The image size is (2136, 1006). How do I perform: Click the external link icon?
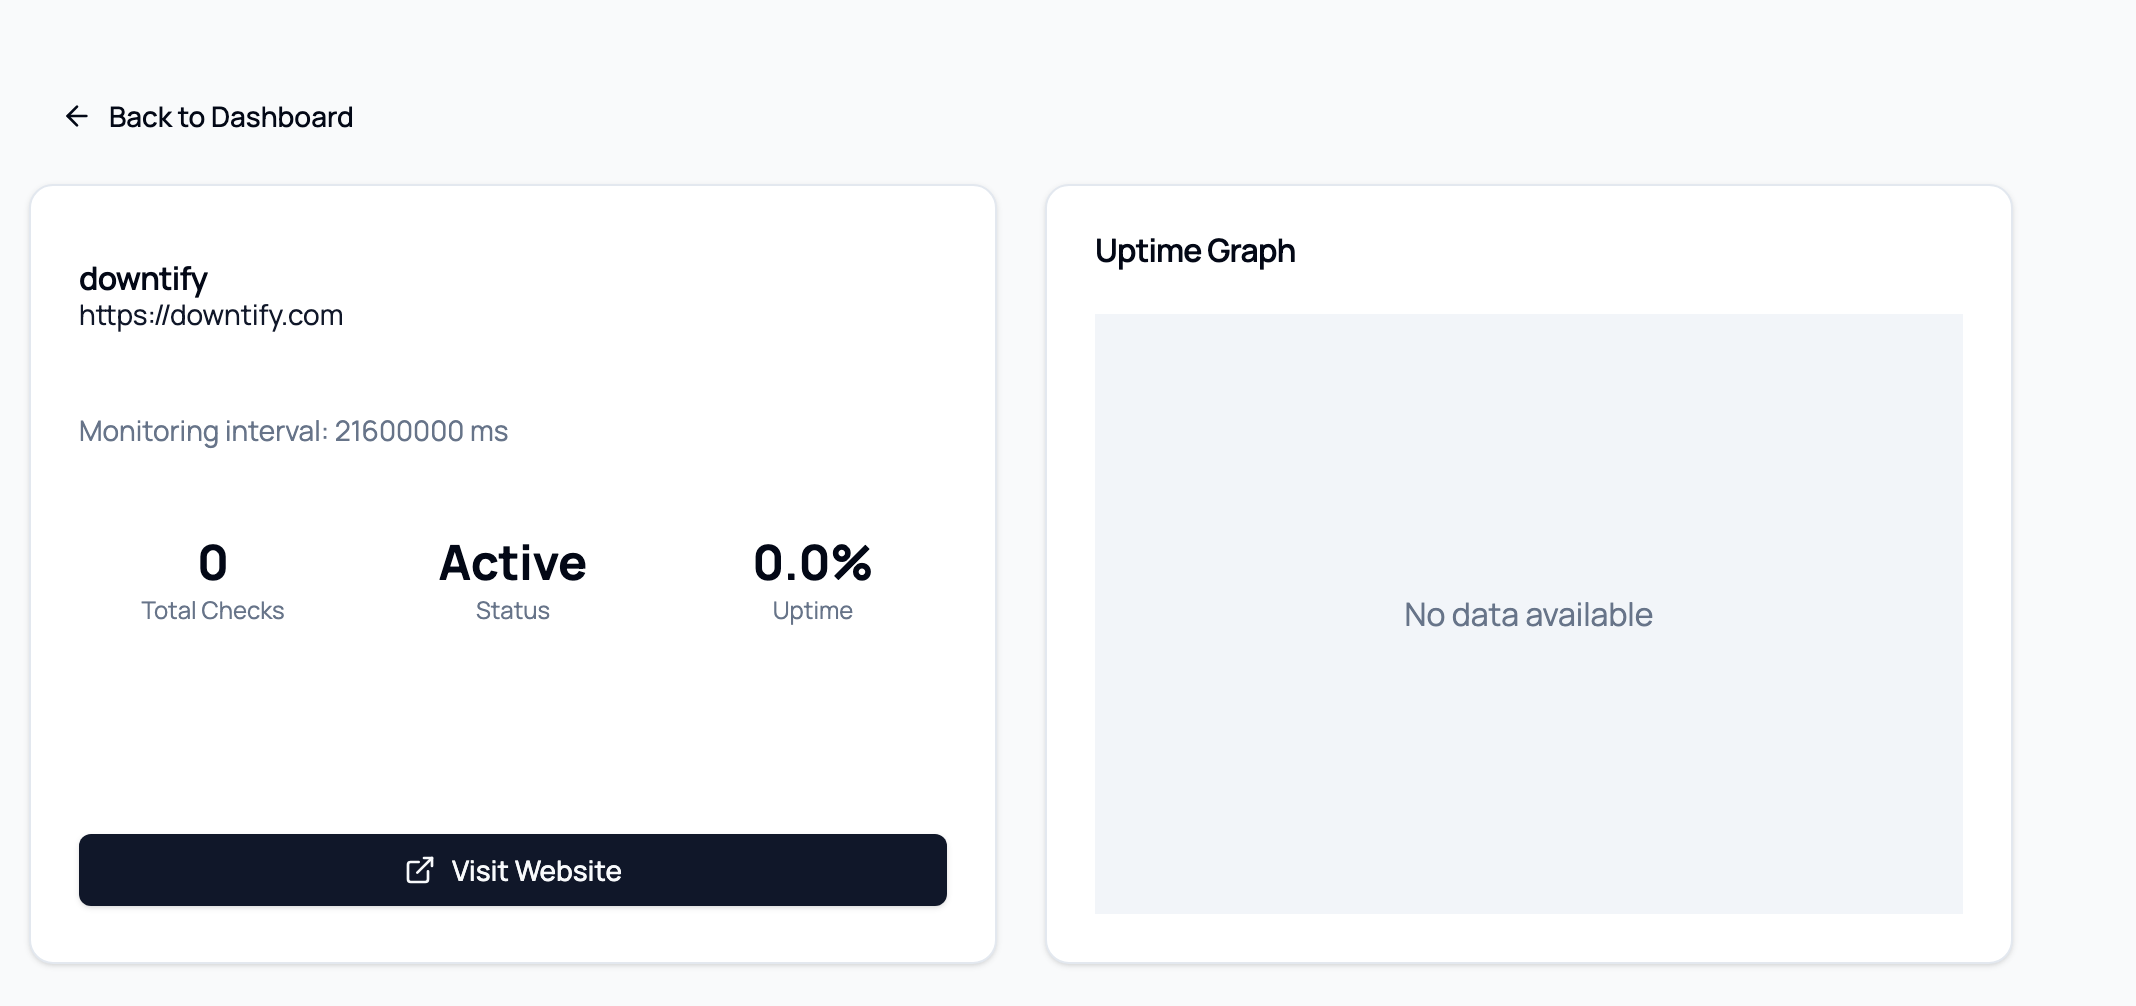(x=420, y=871)
